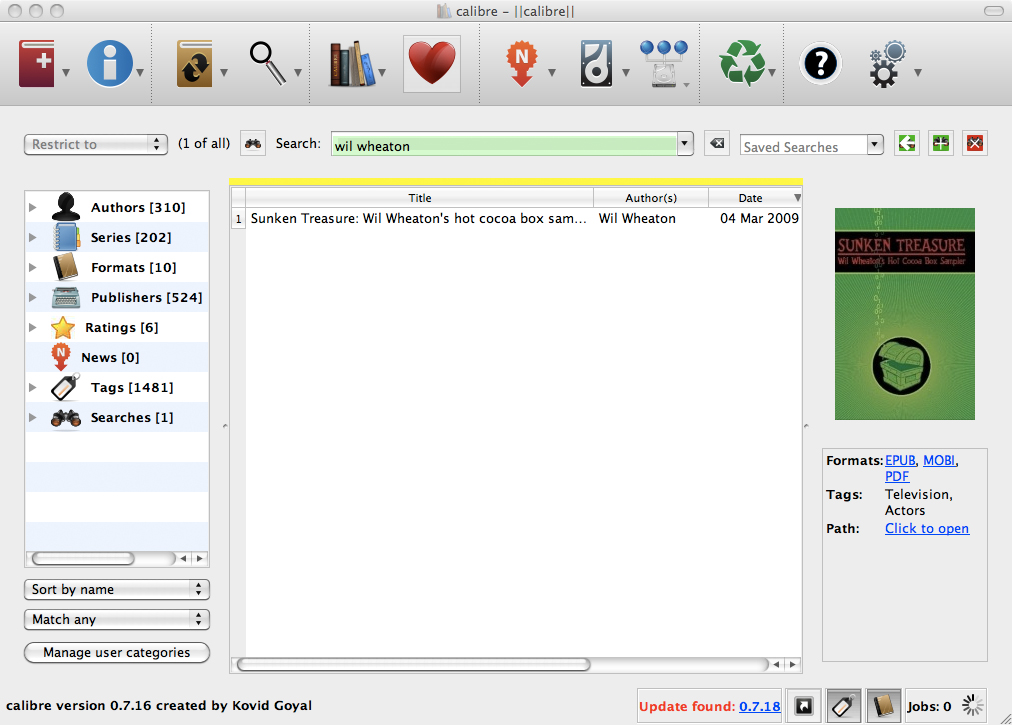Open Help via the question mark icon
The image size is (1012, 725).
click(x=820, y=66)
